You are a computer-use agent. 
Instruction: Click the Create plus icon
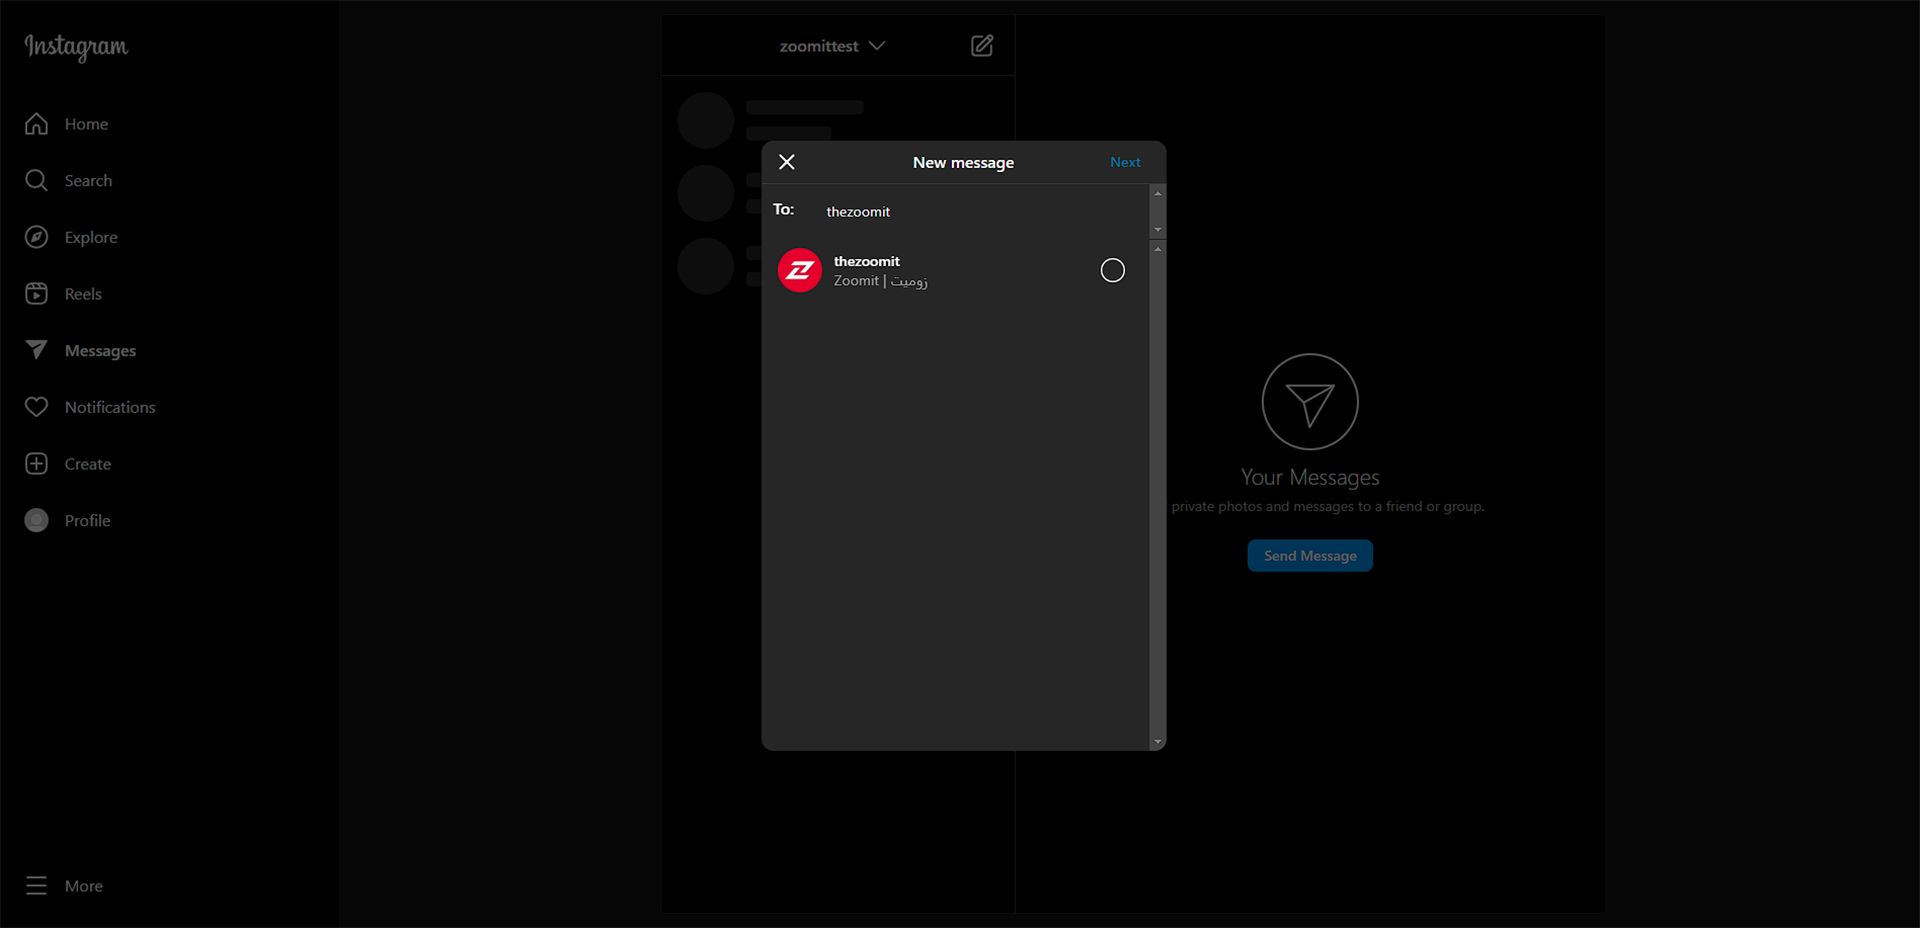36,464
